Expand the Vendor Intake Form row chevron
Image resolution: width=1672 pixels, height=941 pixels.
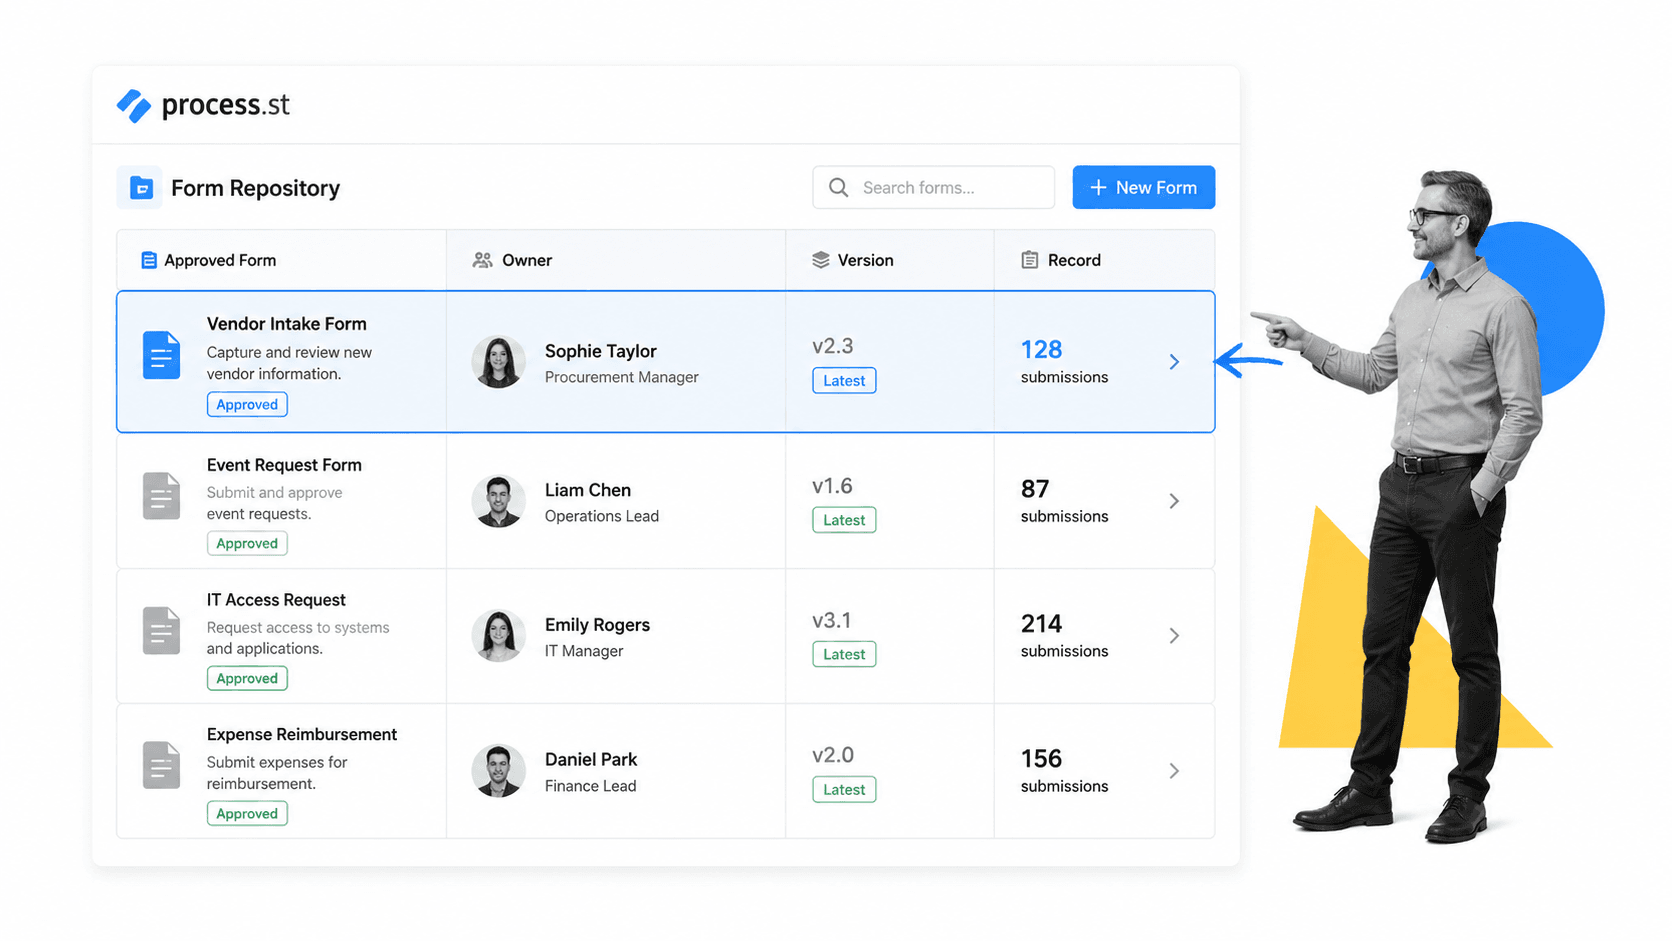point(1174,362)
